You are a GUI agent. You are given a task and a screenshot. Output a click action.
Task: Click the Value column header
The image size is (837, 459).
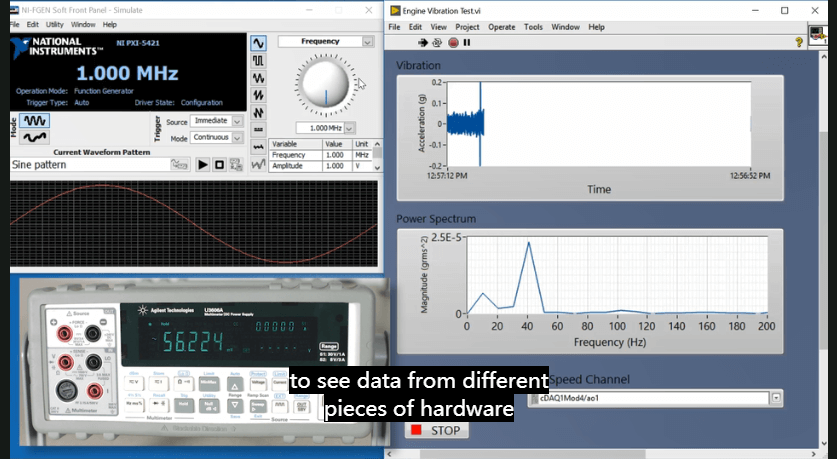pos(337,144)
